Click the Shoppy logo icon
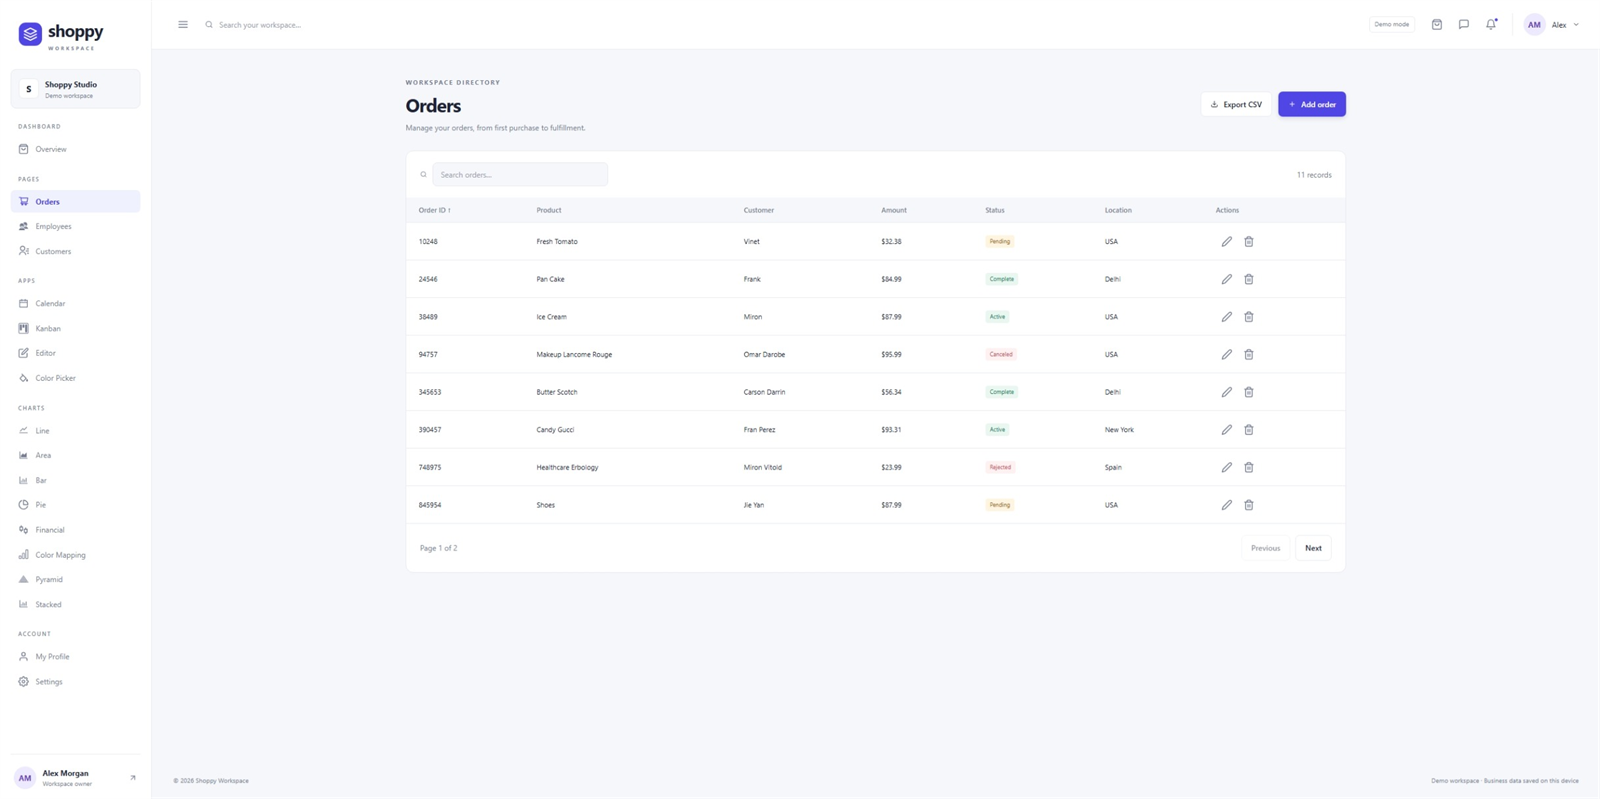The image size is (1600, 799). (30, 34)
